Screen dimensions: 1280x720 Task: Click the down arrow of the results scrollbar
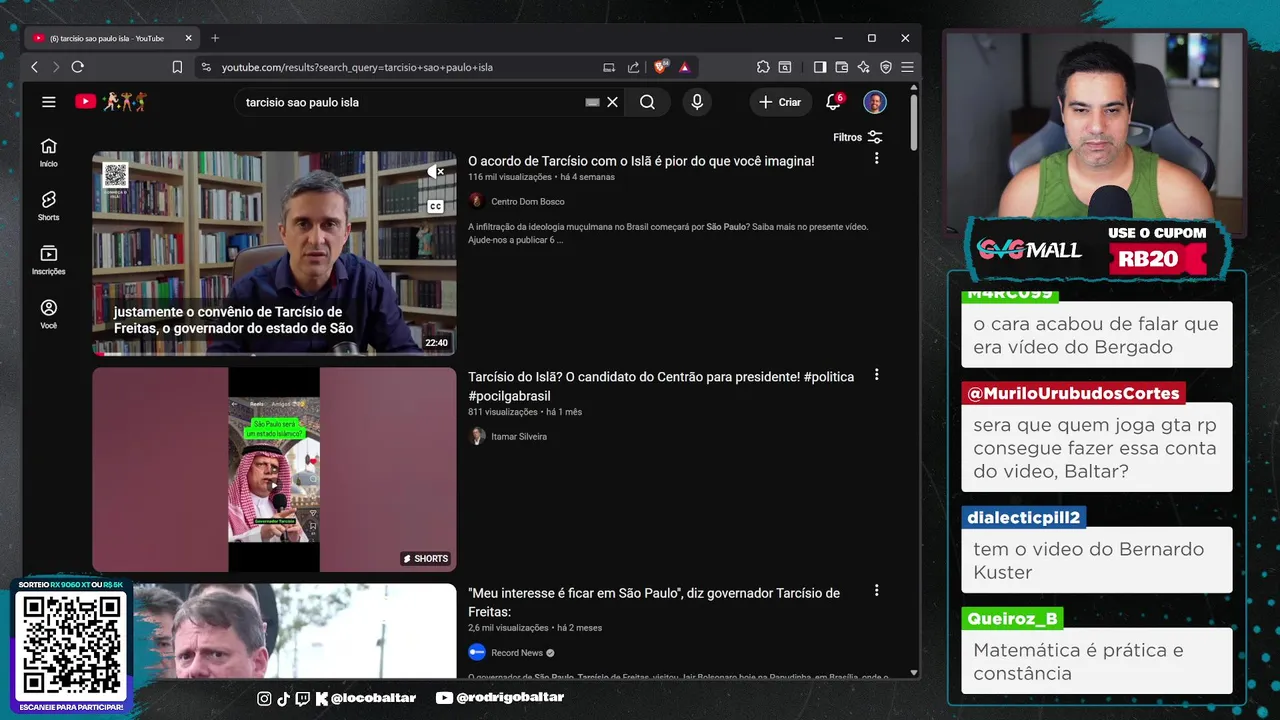[914, 673]
